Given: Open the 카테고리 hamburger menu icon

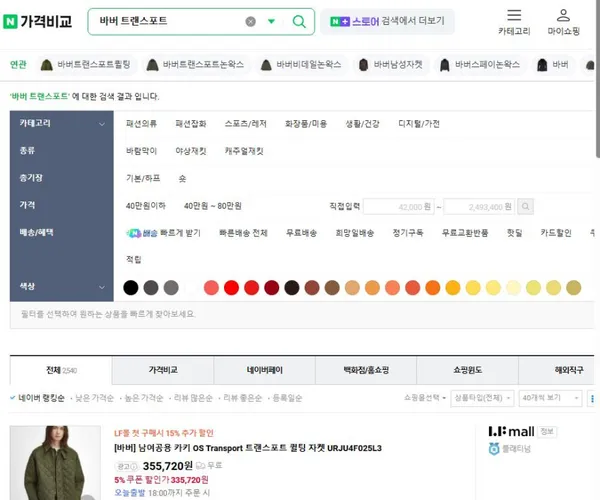Looking at the screenshot, I should 514,23.
